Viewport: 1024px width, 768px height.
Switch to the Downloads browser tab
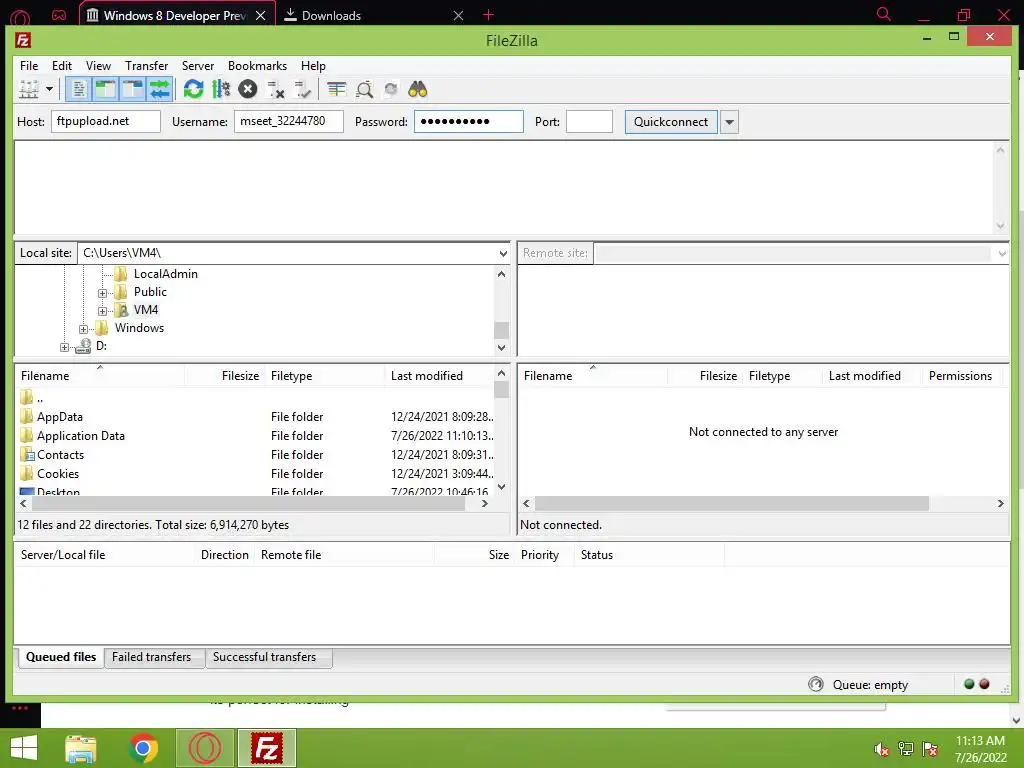click(374, 15)
